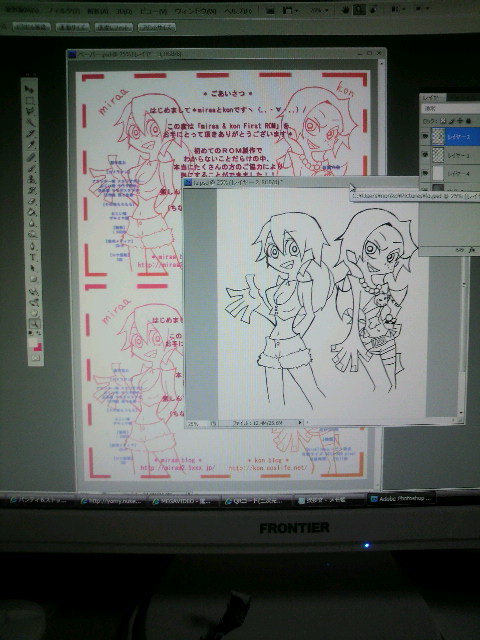Select the Blur tool
The height and width of the screenshot is (640, 480).
(32, 223)
